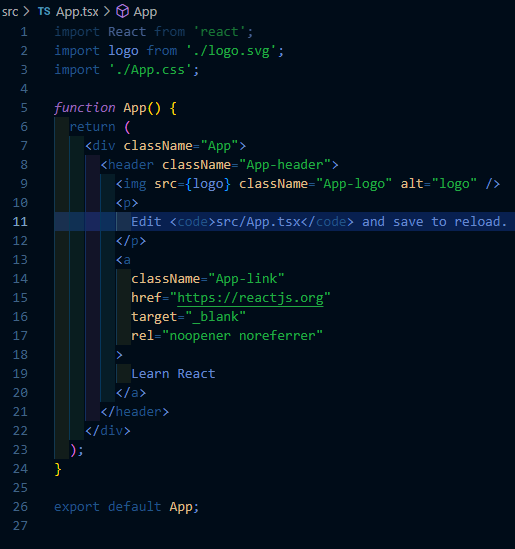Open the App.tsx breadcrumb item
The image size is (515, 549).
tap(77, 12)
